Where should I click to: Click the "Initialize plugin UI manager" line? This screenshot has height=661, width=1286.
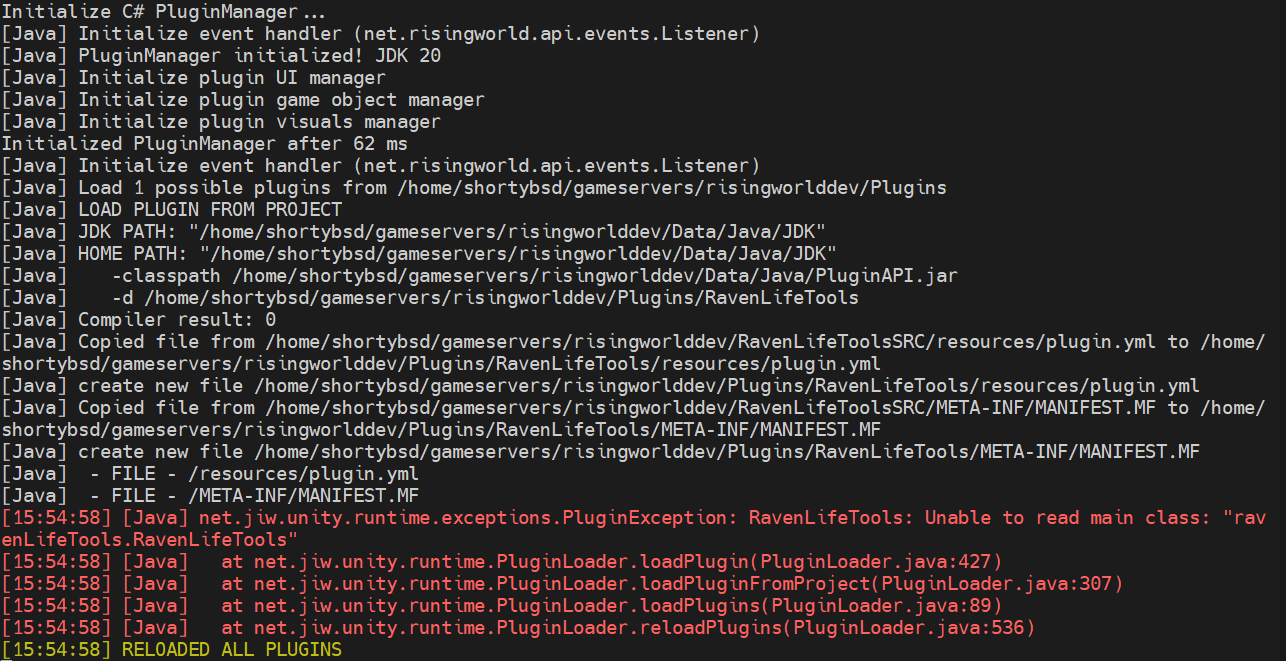pyautogui.click(x=232, y=78)
